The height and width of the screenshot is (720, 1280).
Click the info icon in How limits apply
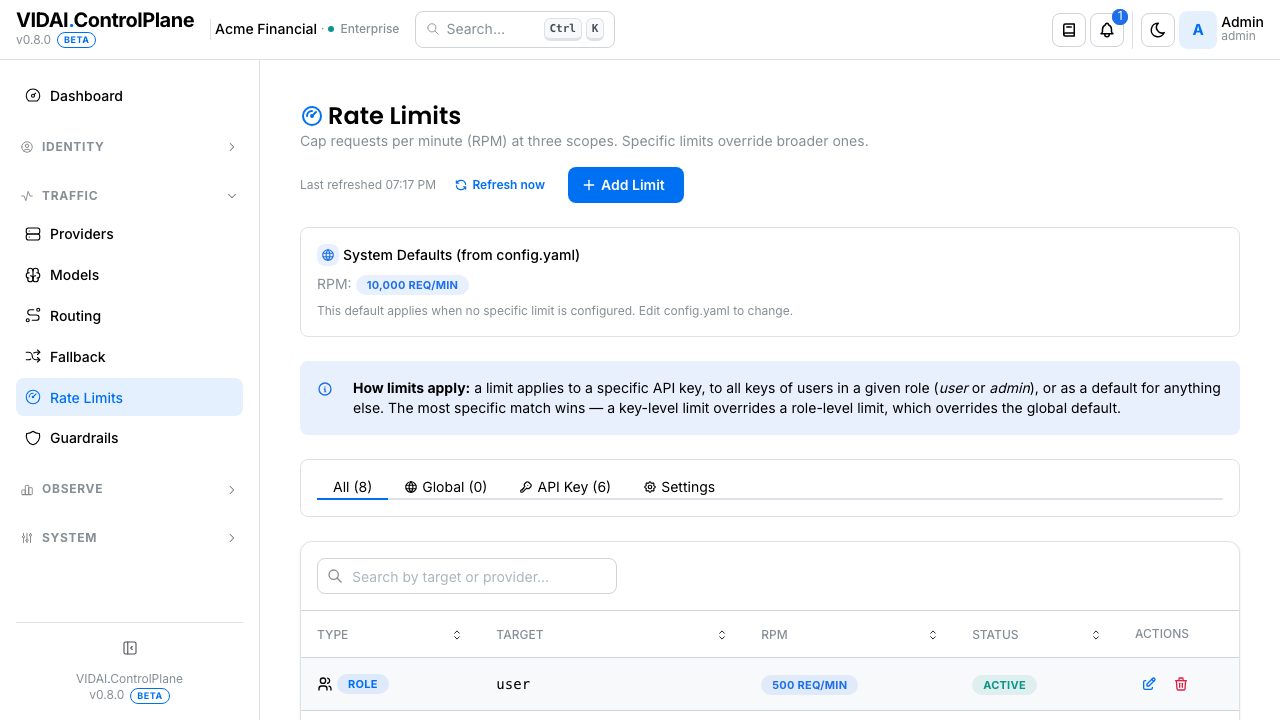click(325, 389)
